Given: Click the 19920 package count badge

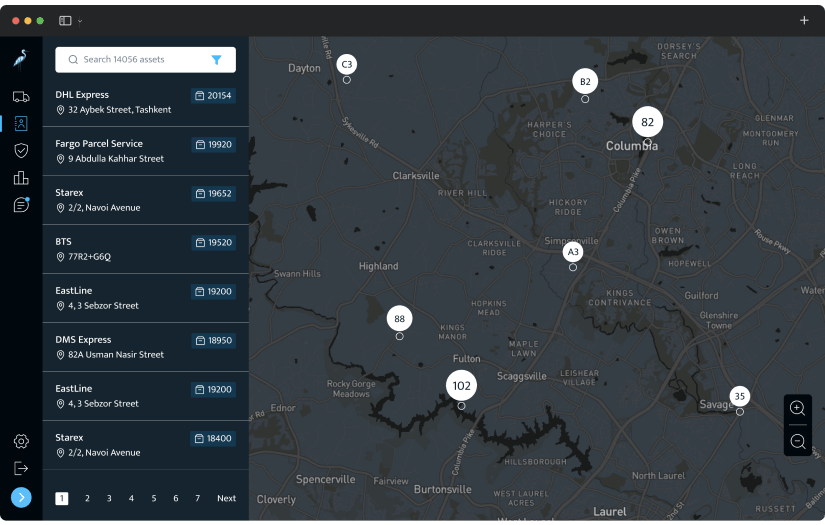Looking at the screenshot, I should coord(213,145).
